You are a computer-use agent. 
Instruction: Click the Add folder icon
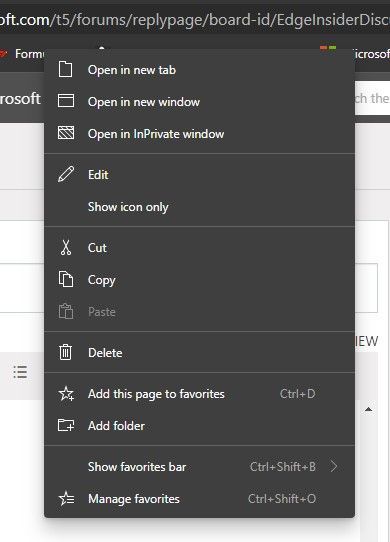point(66,425)
